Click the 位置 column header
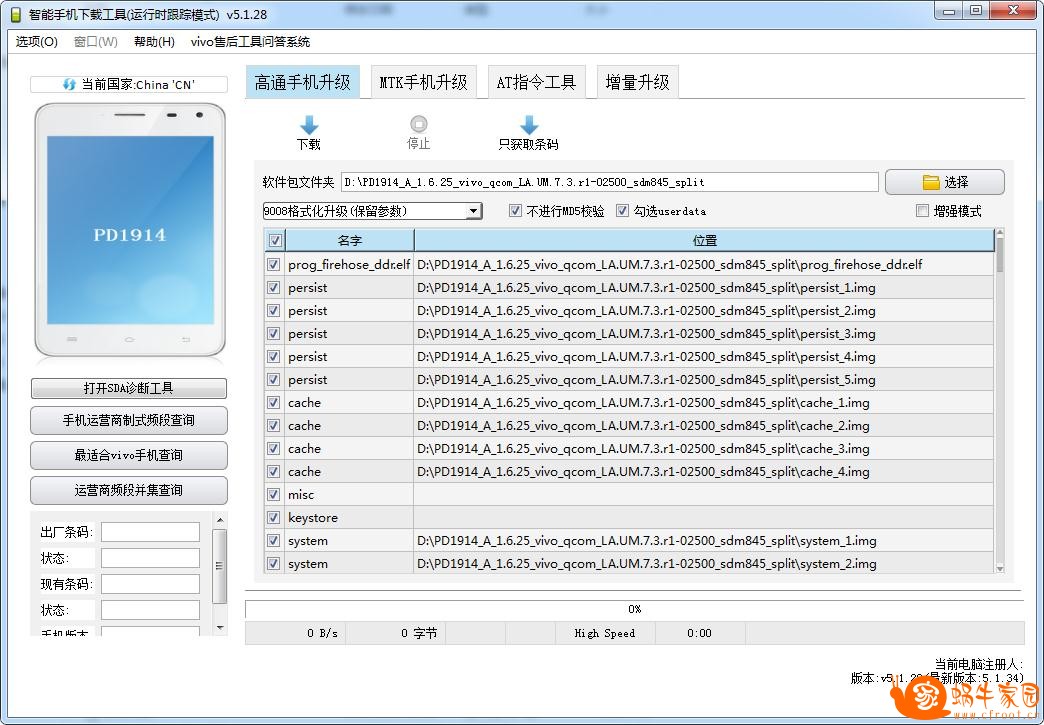Image resolution: width=1044 pixels, height=725 pixels. point(704,240)
